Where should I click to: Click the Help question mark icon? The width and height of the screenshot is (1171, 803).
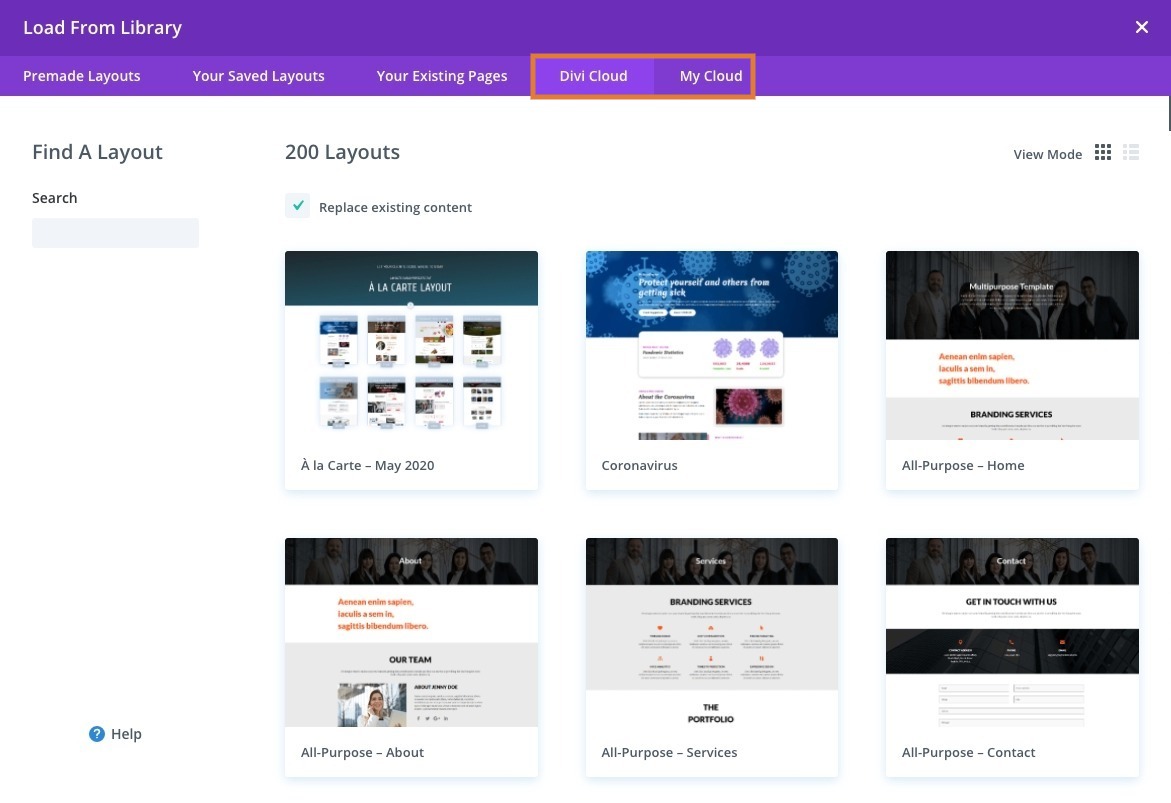pos(96,734)
